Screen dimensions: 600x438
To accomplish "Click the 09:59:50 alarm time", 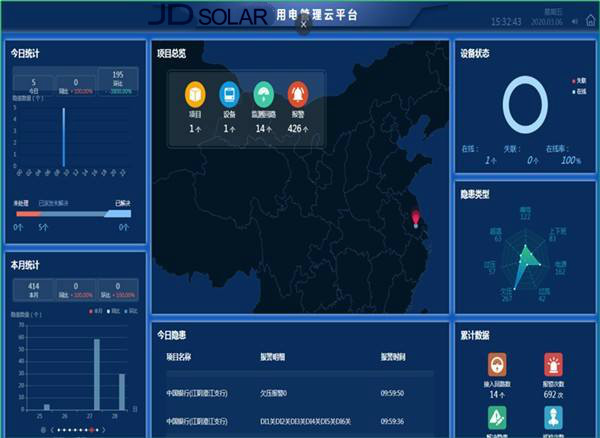I will pyautogui.click(x=392, y=393).
